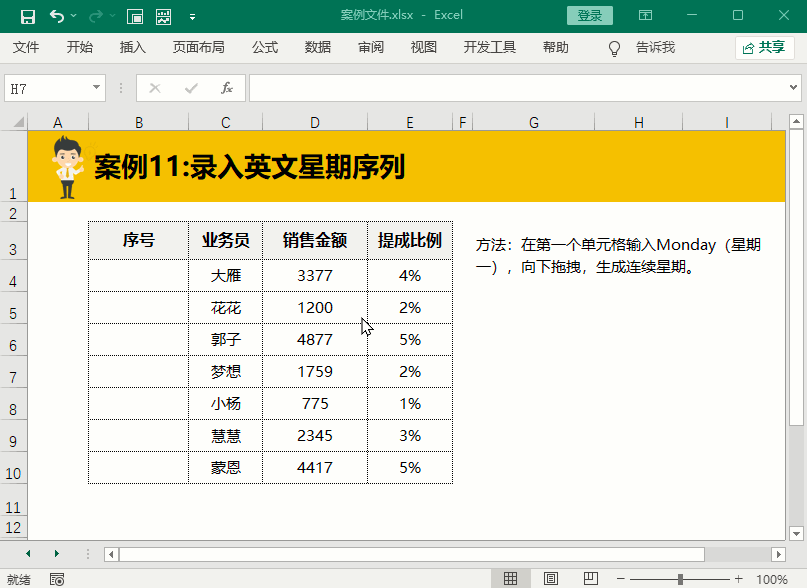The width and height of the screenshot is (807, 588).
Task: Click the 共享 share button
Action: [x=764, y=47]
